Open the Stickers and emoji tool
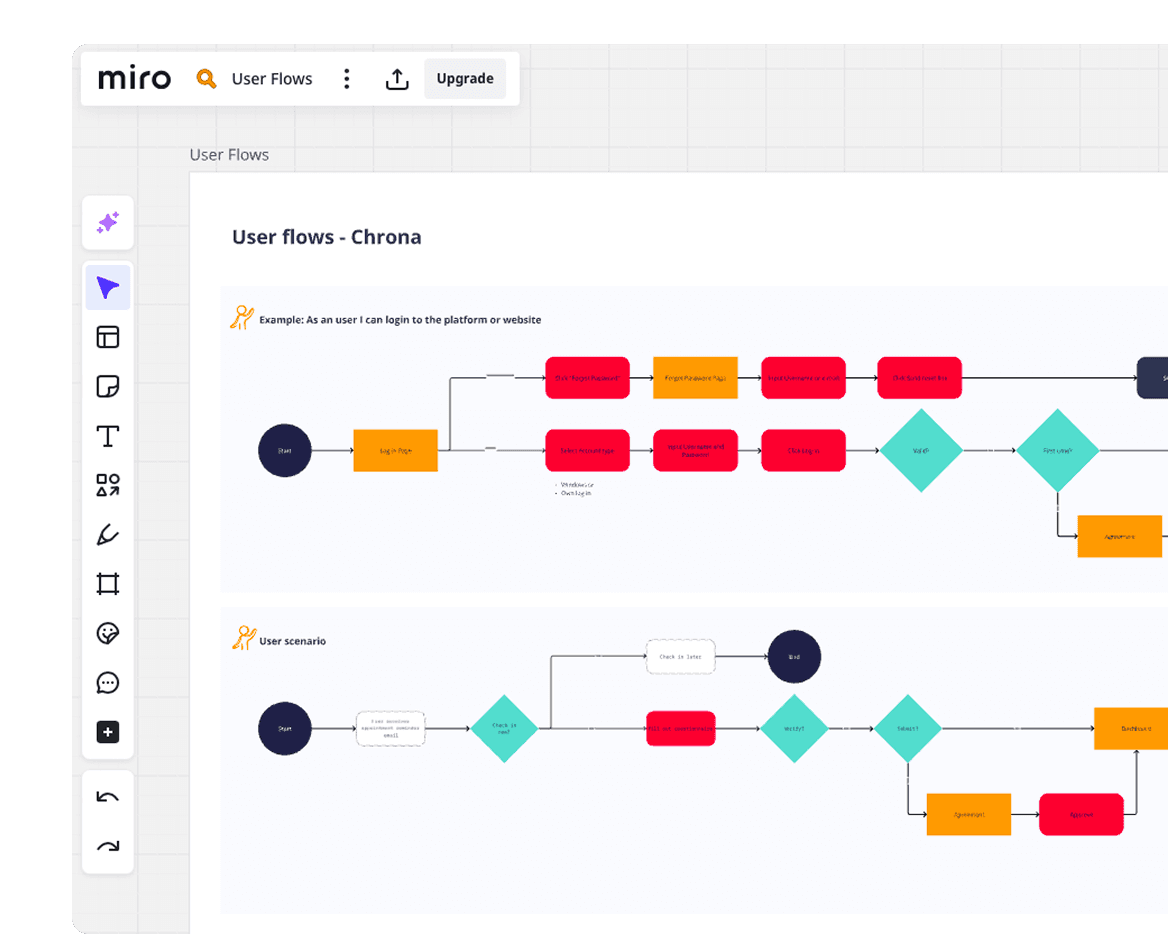Image resolution: width=1168 pixels, height=934 pixels. click(108, 633)
